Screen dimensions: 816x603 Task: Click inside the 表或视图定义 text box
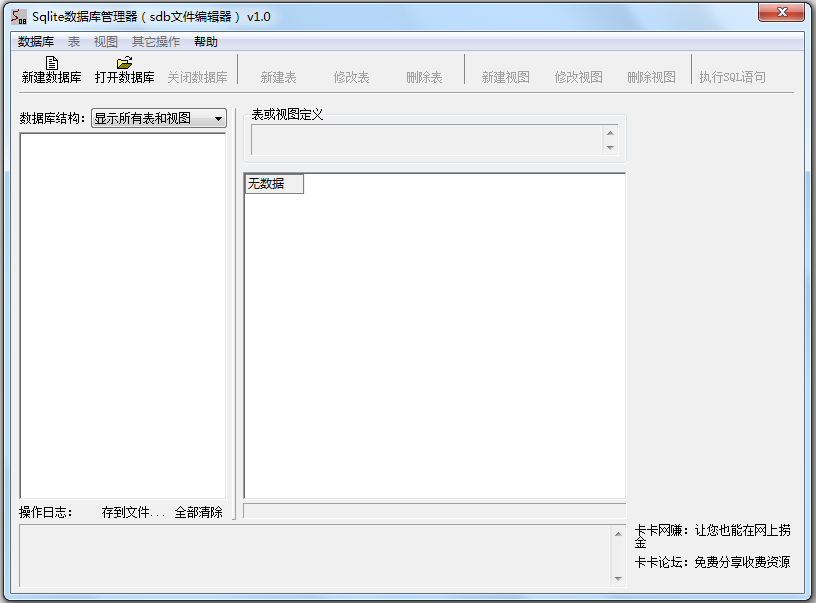tap(427, 140)
